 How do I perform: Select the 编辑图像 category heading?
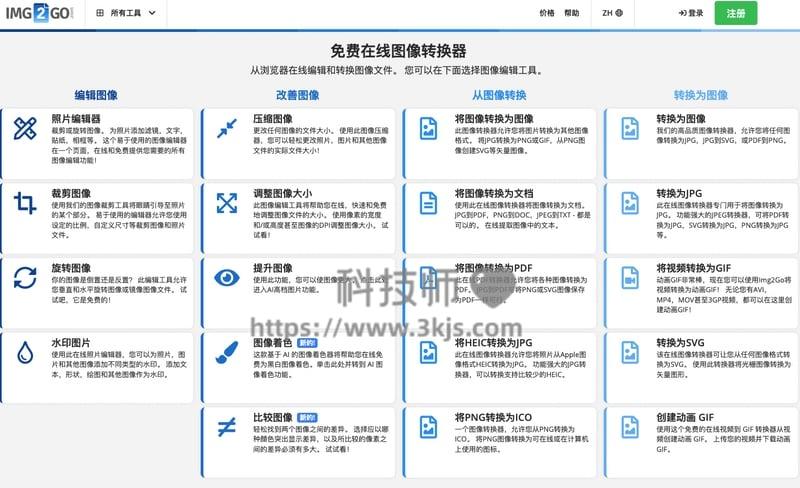(96, 95)
